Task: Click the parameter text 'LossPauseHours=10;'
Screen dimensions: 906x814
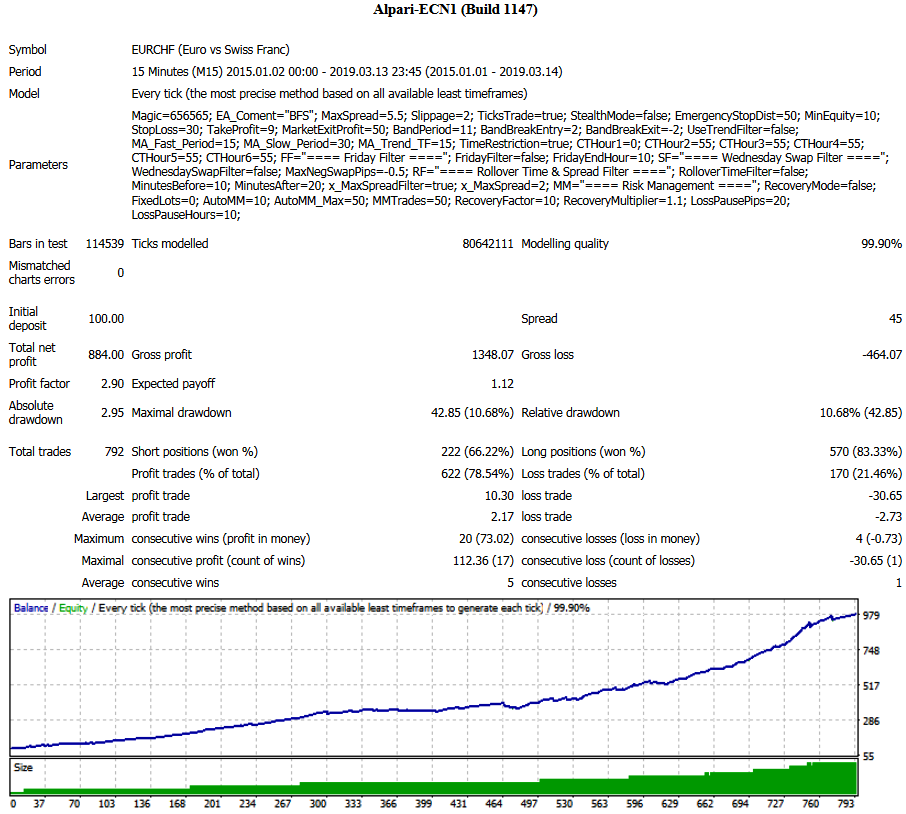Action: [185, 215]
